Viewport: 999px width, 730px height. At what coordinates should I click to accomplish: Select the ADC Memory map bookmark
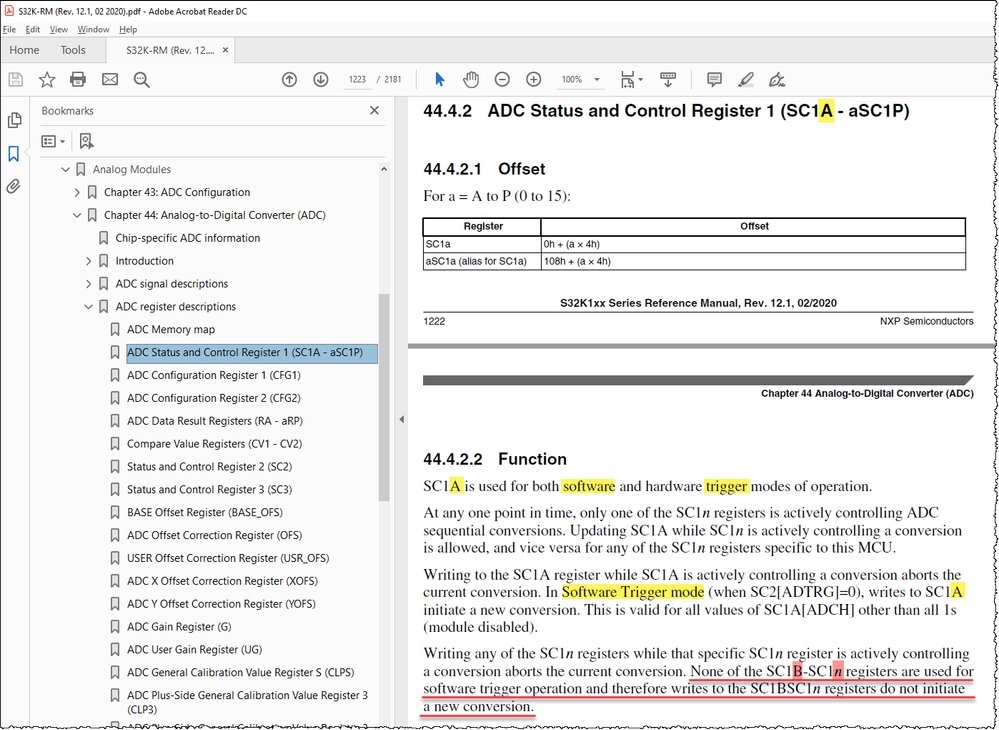pos(173,329)
